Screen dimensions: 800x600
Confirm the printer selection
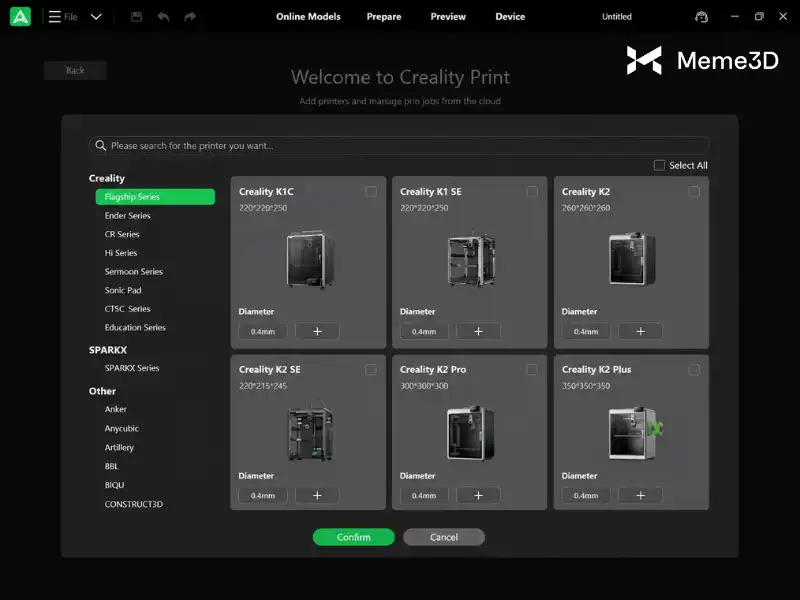(354, 537)
